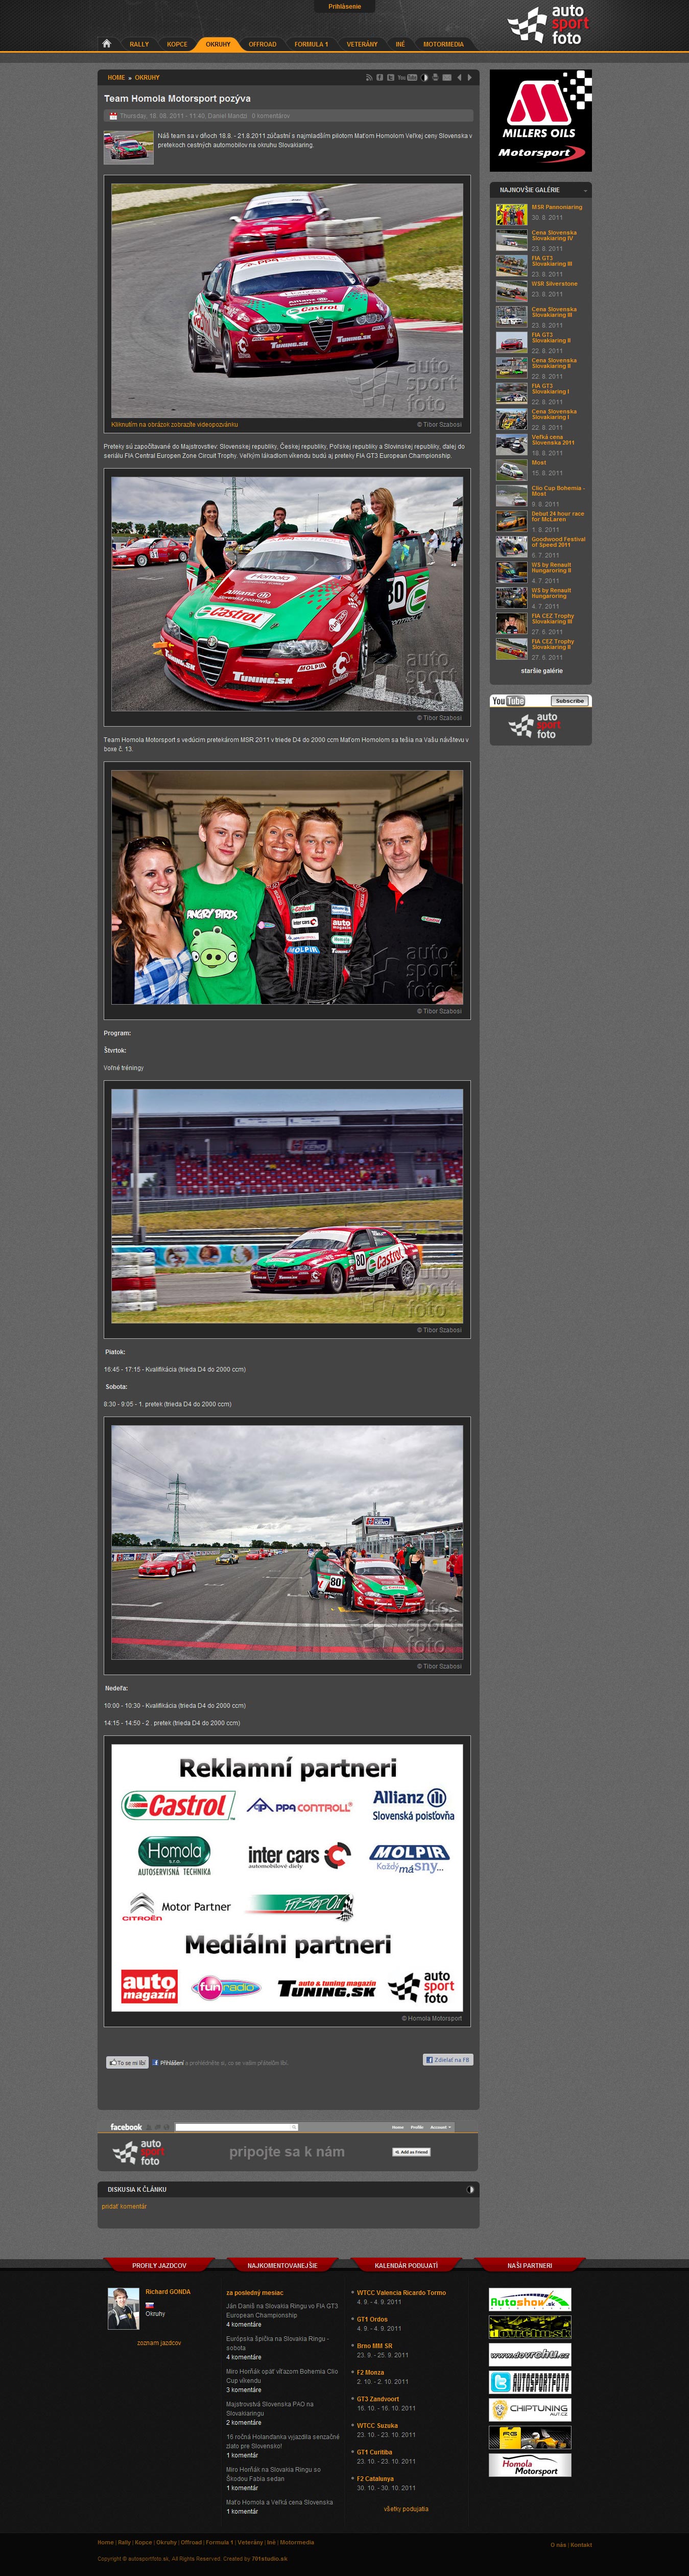Open the Rally menu tab
Image resolution: width=689 pixels, height=2576 pixels.
(x=139, y=44)
